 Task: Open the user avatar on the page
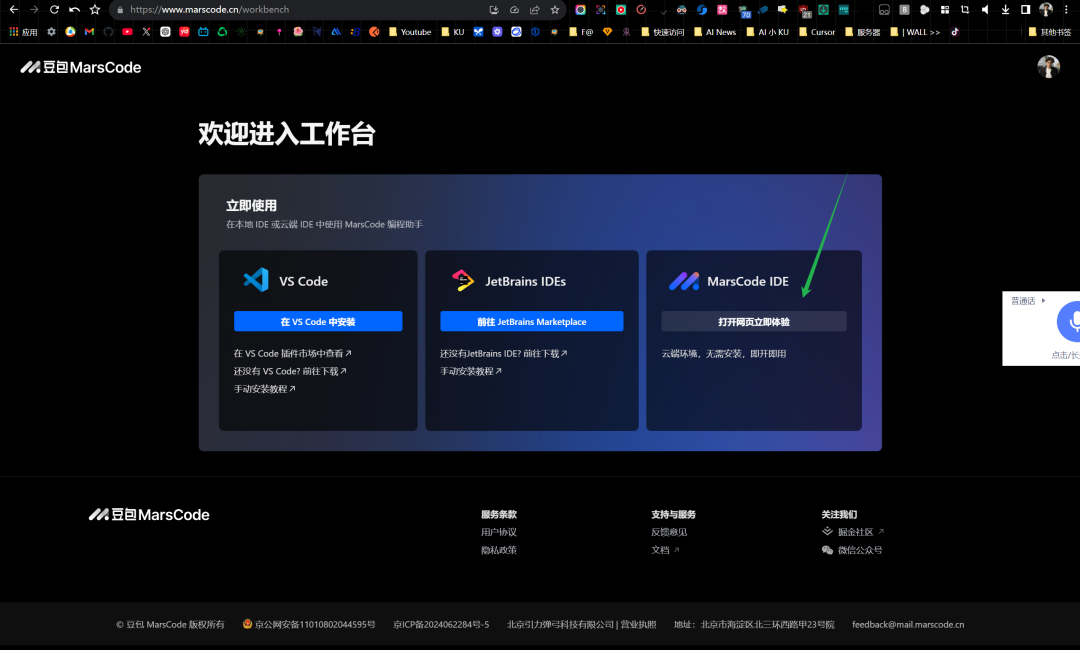pos(1048,67)
